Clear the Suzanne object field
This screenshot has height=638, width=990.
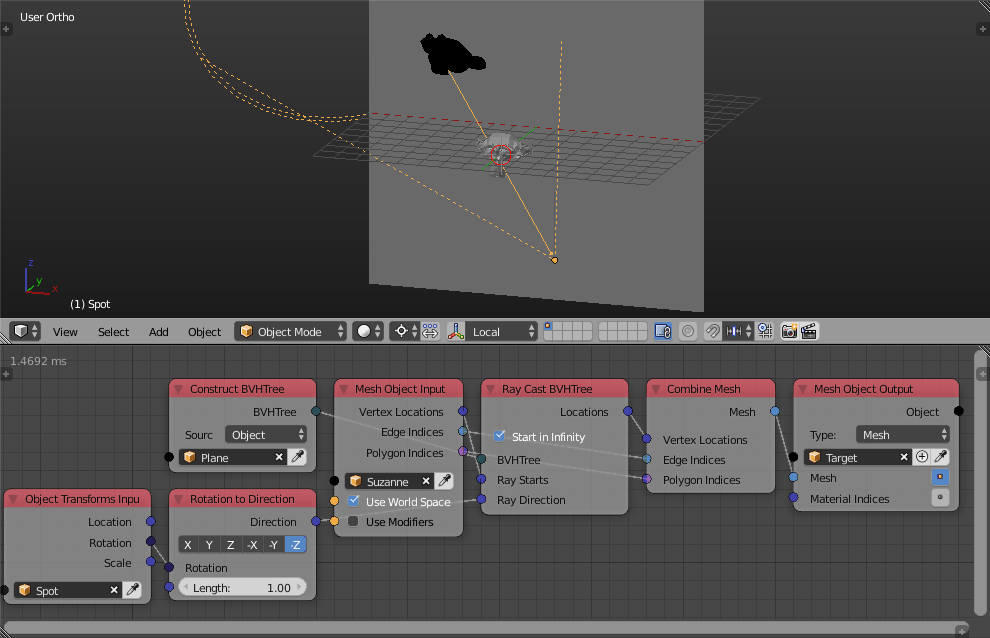point(426,481)
